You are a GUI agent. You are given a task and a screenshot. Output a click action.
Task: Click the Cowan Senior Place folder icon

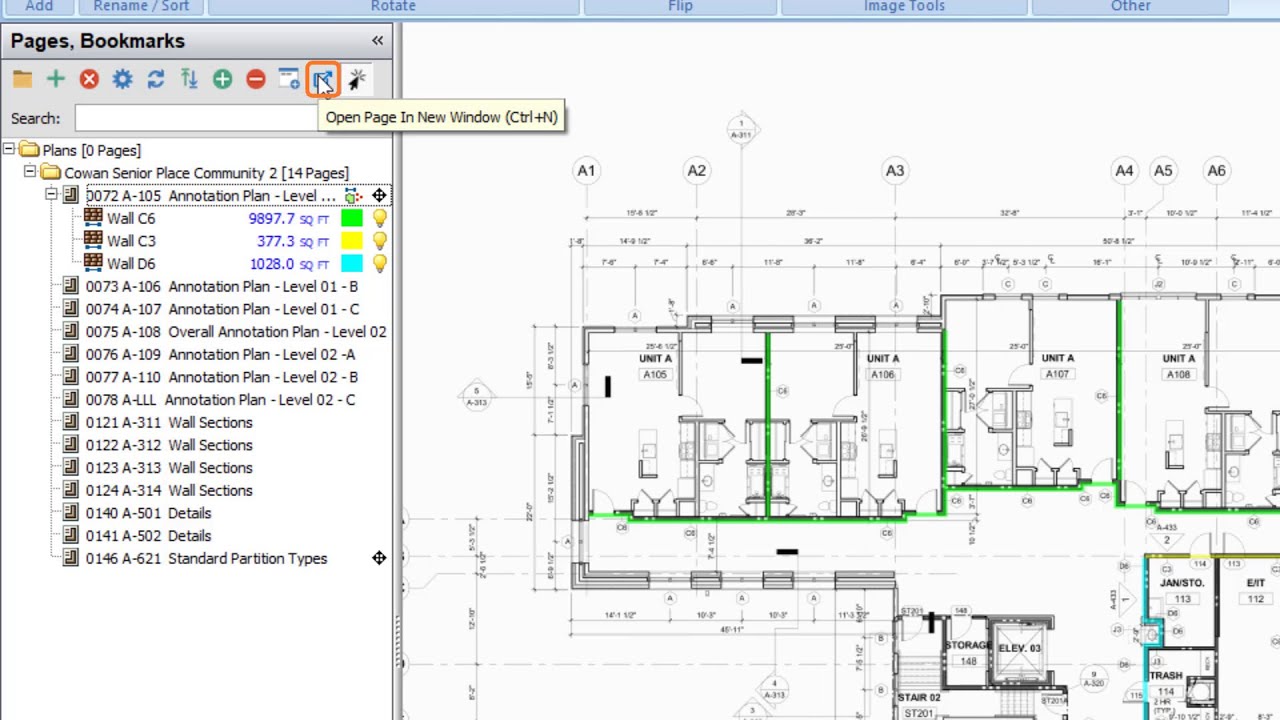[51, 173]
